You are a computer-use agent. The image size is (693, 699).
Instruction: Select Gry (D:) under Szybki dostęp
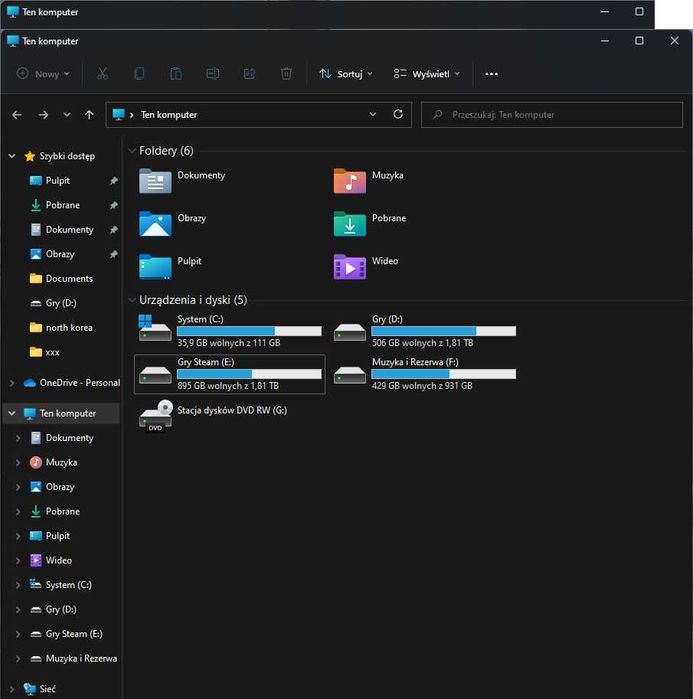tap(53, 303)
